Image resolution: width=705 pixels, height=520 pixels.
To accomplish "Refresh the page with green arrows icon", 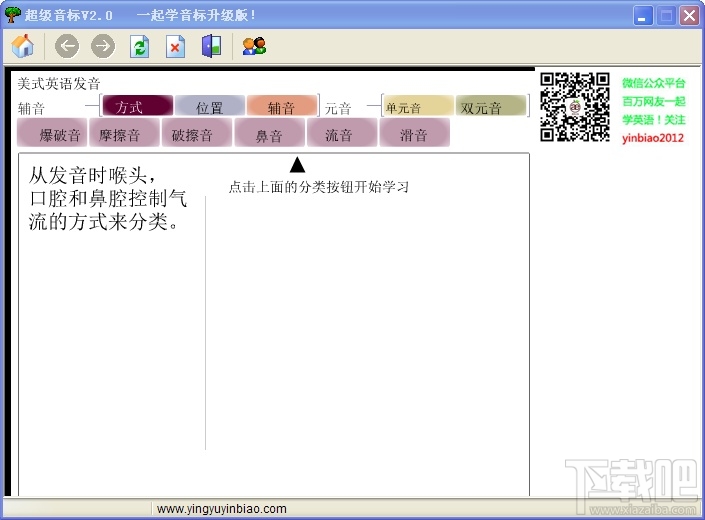I will [x=139, y=46].
